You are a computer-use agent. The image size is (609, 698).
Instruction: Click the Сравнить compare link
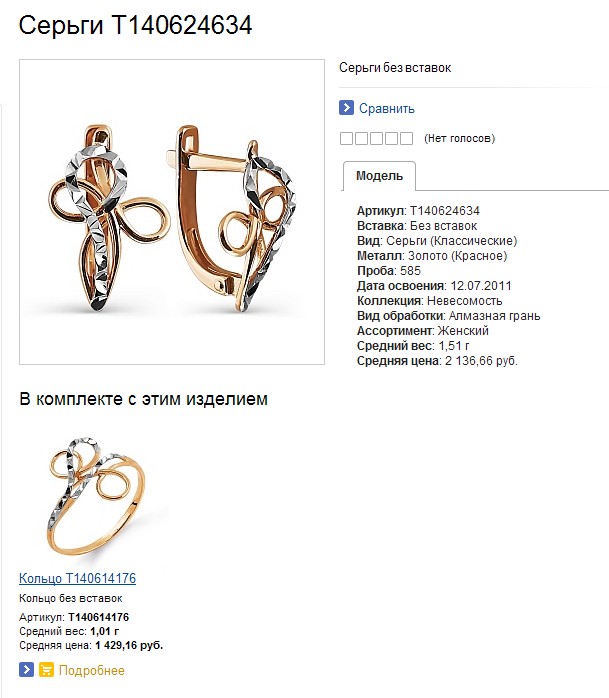[386, 108]
